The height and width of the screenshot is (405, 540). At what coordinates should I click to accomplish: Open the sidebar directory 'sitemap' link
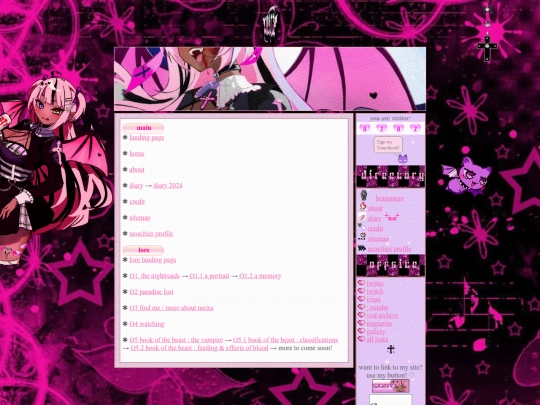[378, 239]
